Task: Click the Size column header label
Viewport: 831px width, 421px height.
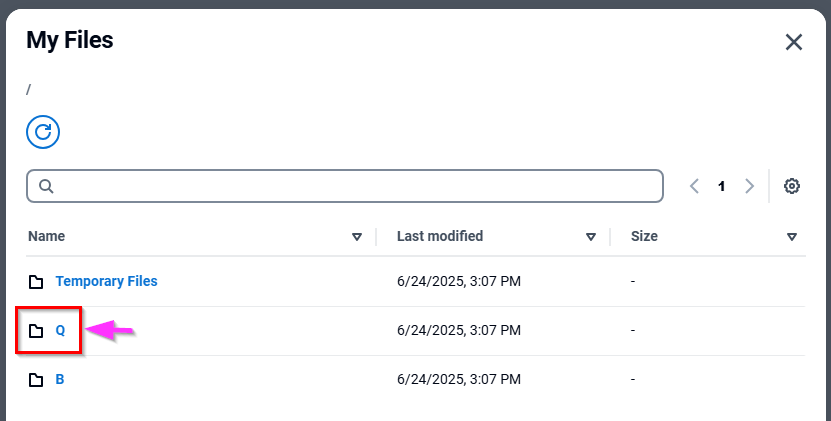Action: (644, 237)
